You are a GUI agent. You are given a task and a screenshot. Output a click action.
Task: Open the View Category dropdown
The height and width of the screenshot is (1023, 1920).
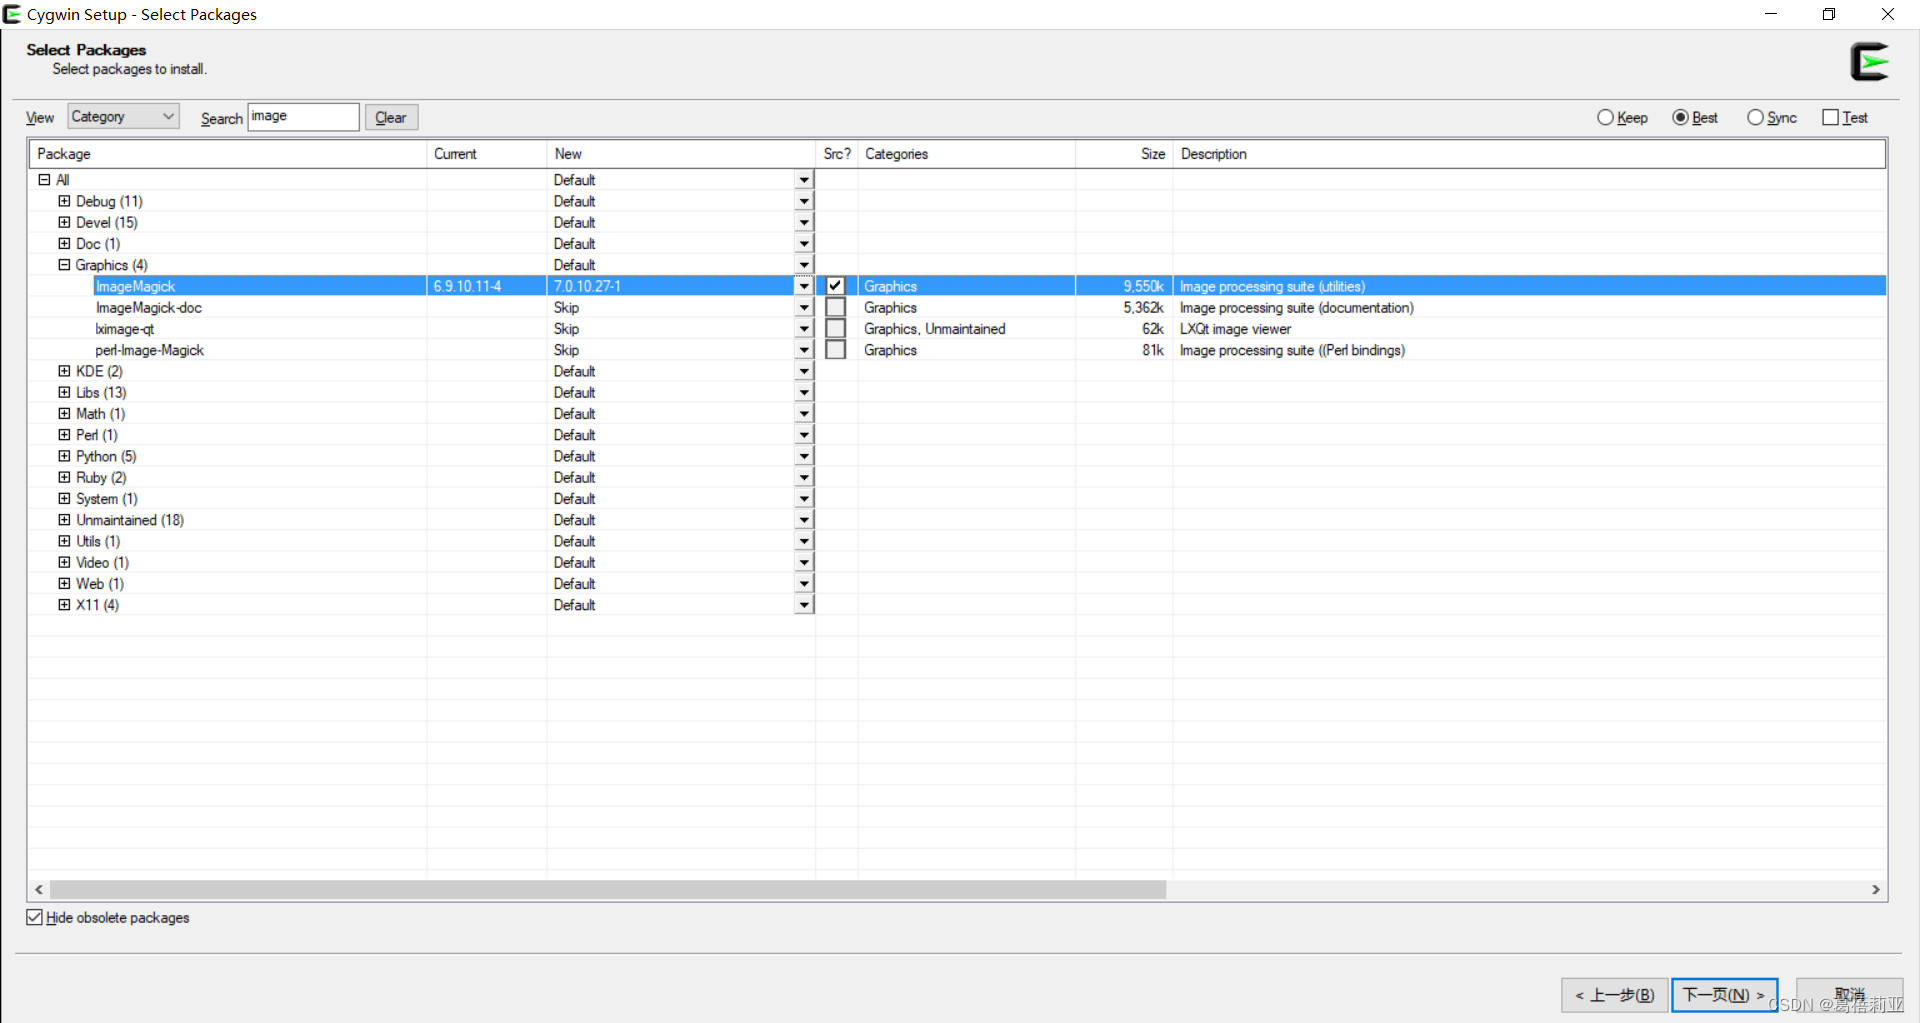coord(124,116)
